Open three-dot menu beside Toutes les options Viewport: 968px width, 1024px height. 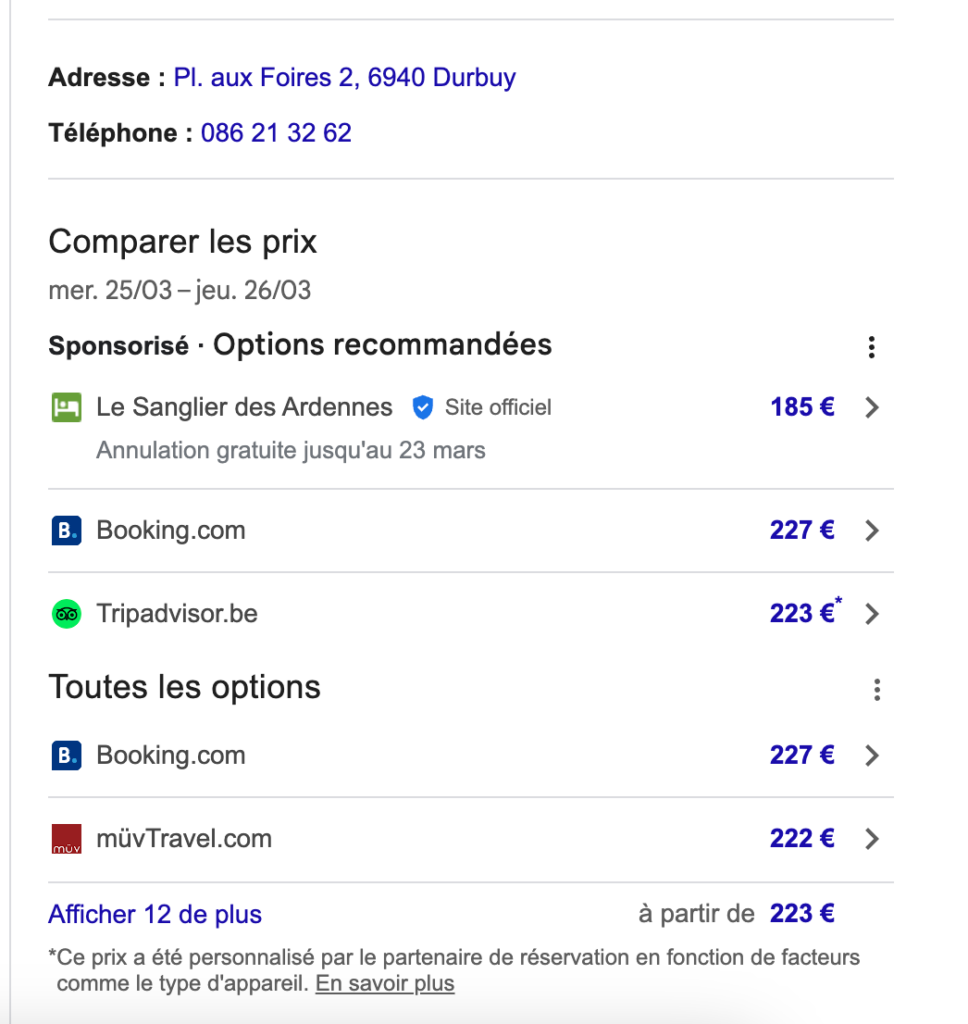[x=876, y=689]
